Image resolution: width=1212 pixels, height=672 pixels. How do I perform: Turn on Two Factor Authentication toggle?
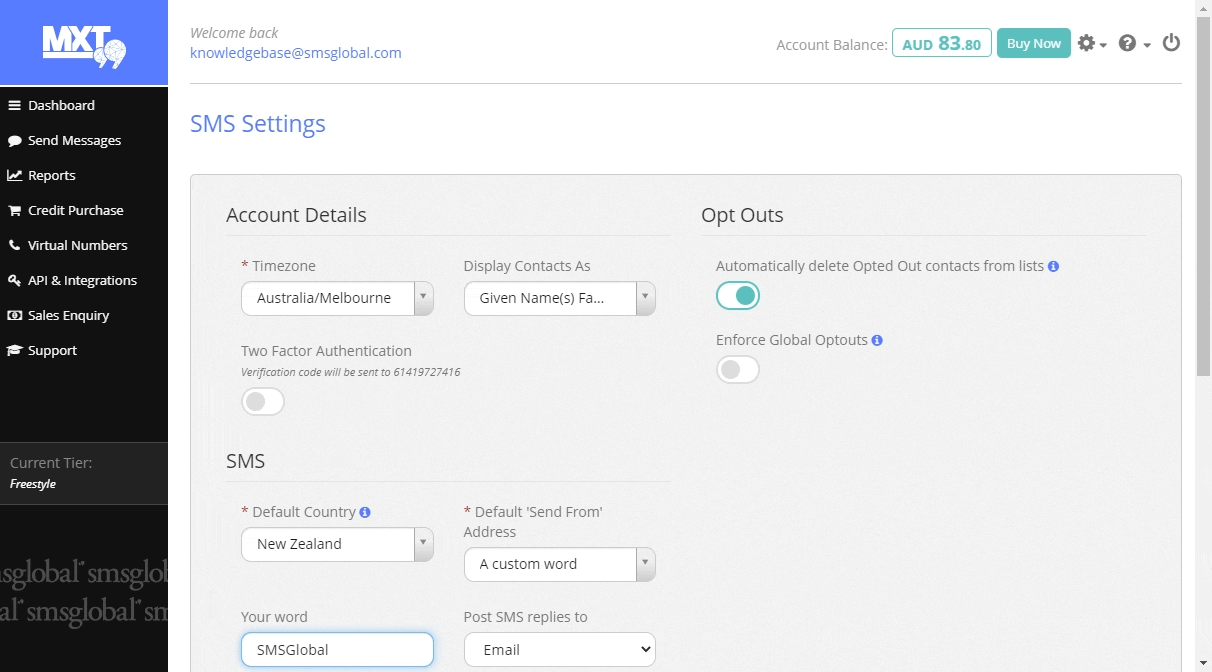click(x=263, y=402)
